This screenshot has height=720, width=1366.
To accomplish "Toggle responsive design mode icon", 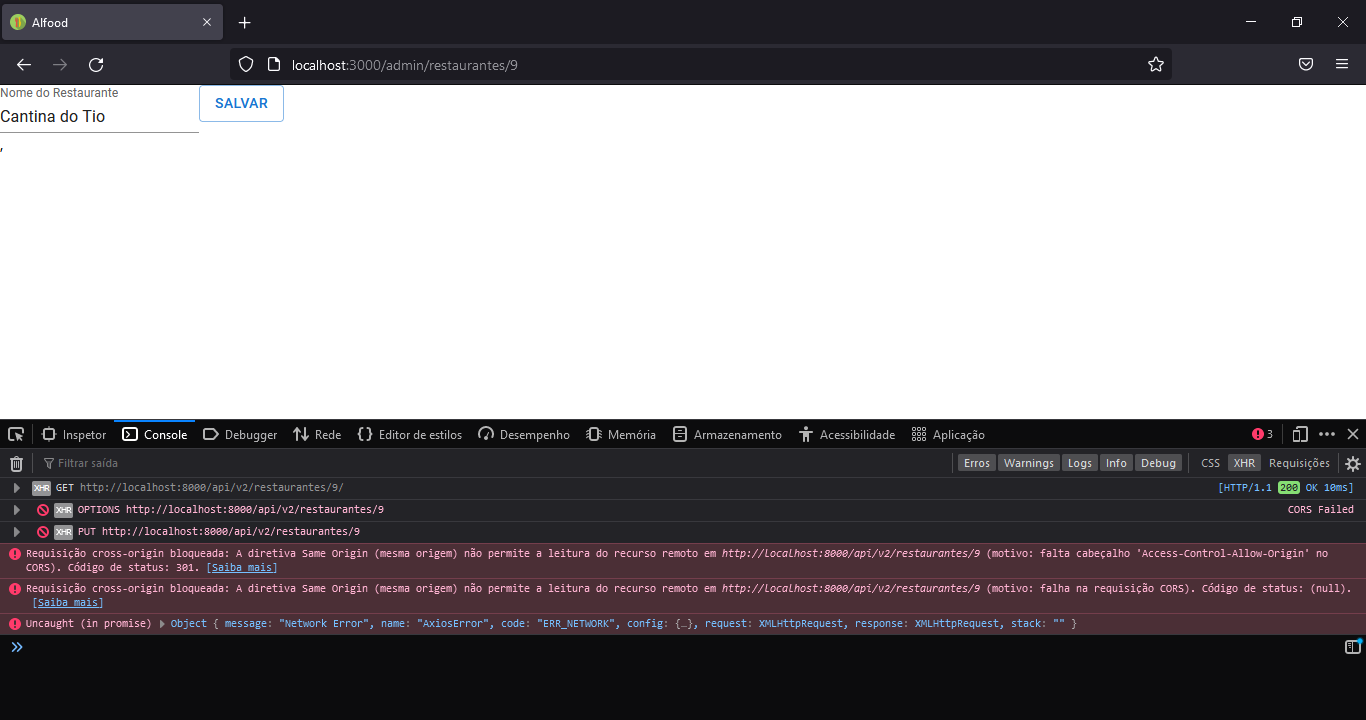I will [x=1300, y=434].
